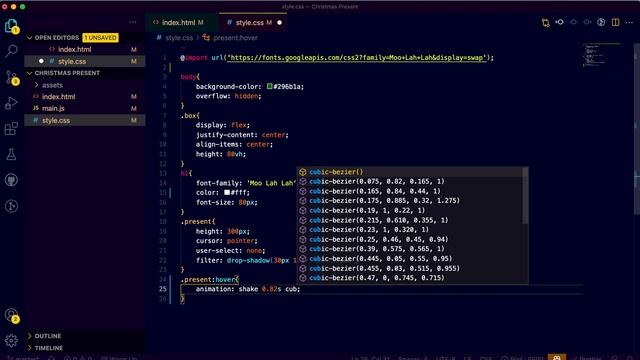Select cubic-bezier(0.25, 0.46, 0.45, 0.94) suggestion

coord(410,240)
